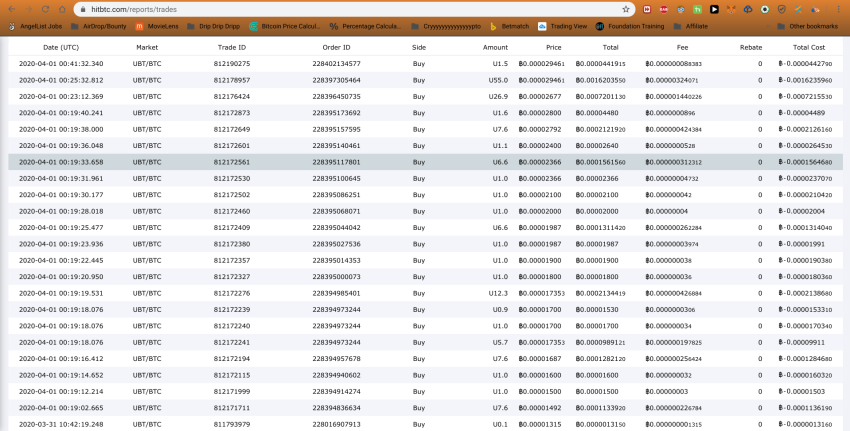Select order ID 228395000073
The width and height of the screenshot is (850, 431).
(336, 277)
